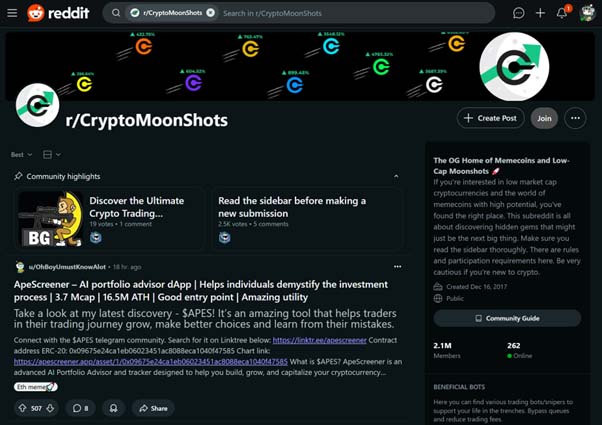602x425 pixels.
Task: Open the chat icon in header
Action: coord(519,13)
